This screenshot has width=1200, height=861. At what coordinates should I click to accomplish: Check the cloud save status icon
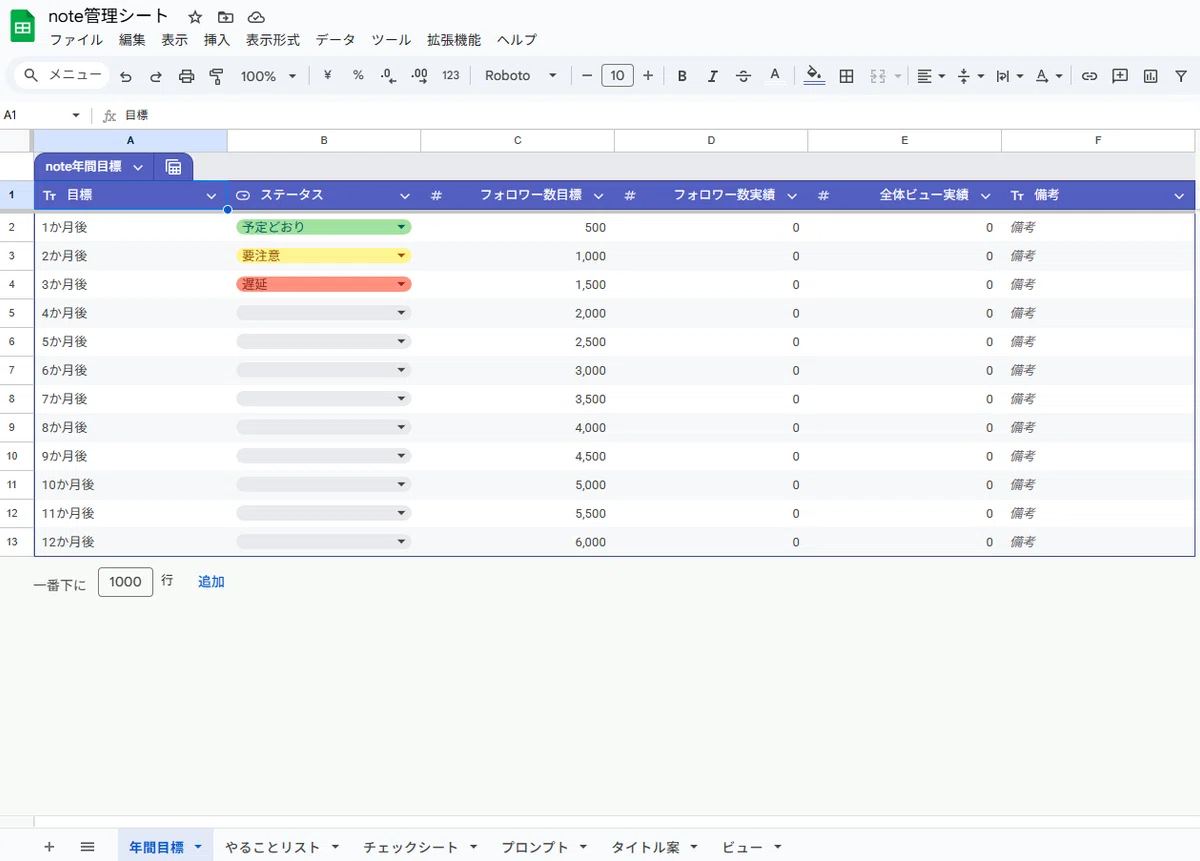coord(256,17)
